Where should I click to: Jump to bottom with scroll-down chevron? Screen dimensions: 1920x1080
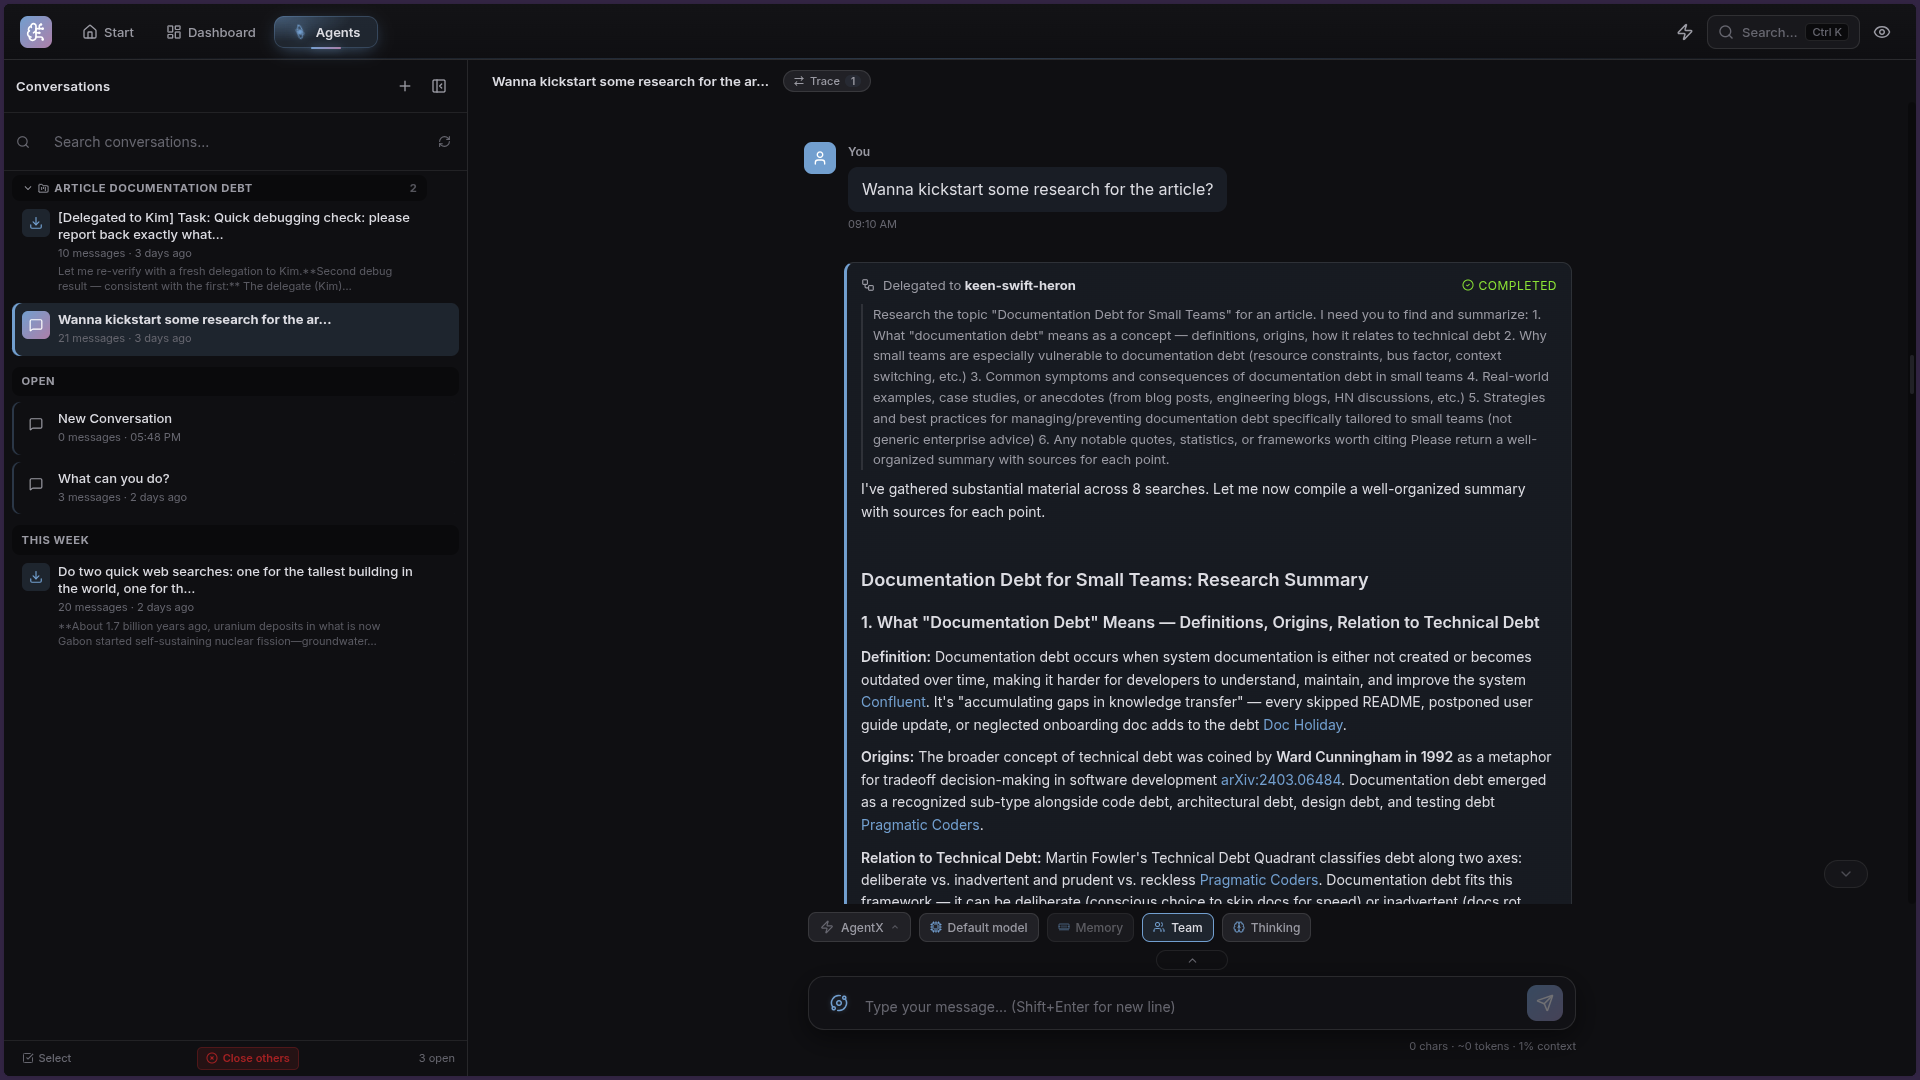(x=1846, y=874)
